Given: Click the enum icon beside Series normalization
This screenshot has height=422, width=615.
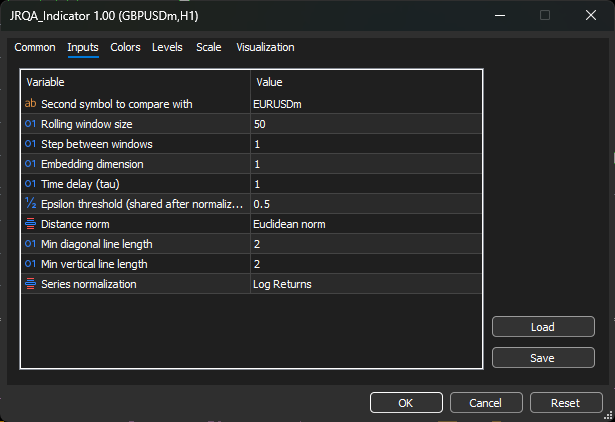Looking at the screenshot, I should click(x=30, y=284).
